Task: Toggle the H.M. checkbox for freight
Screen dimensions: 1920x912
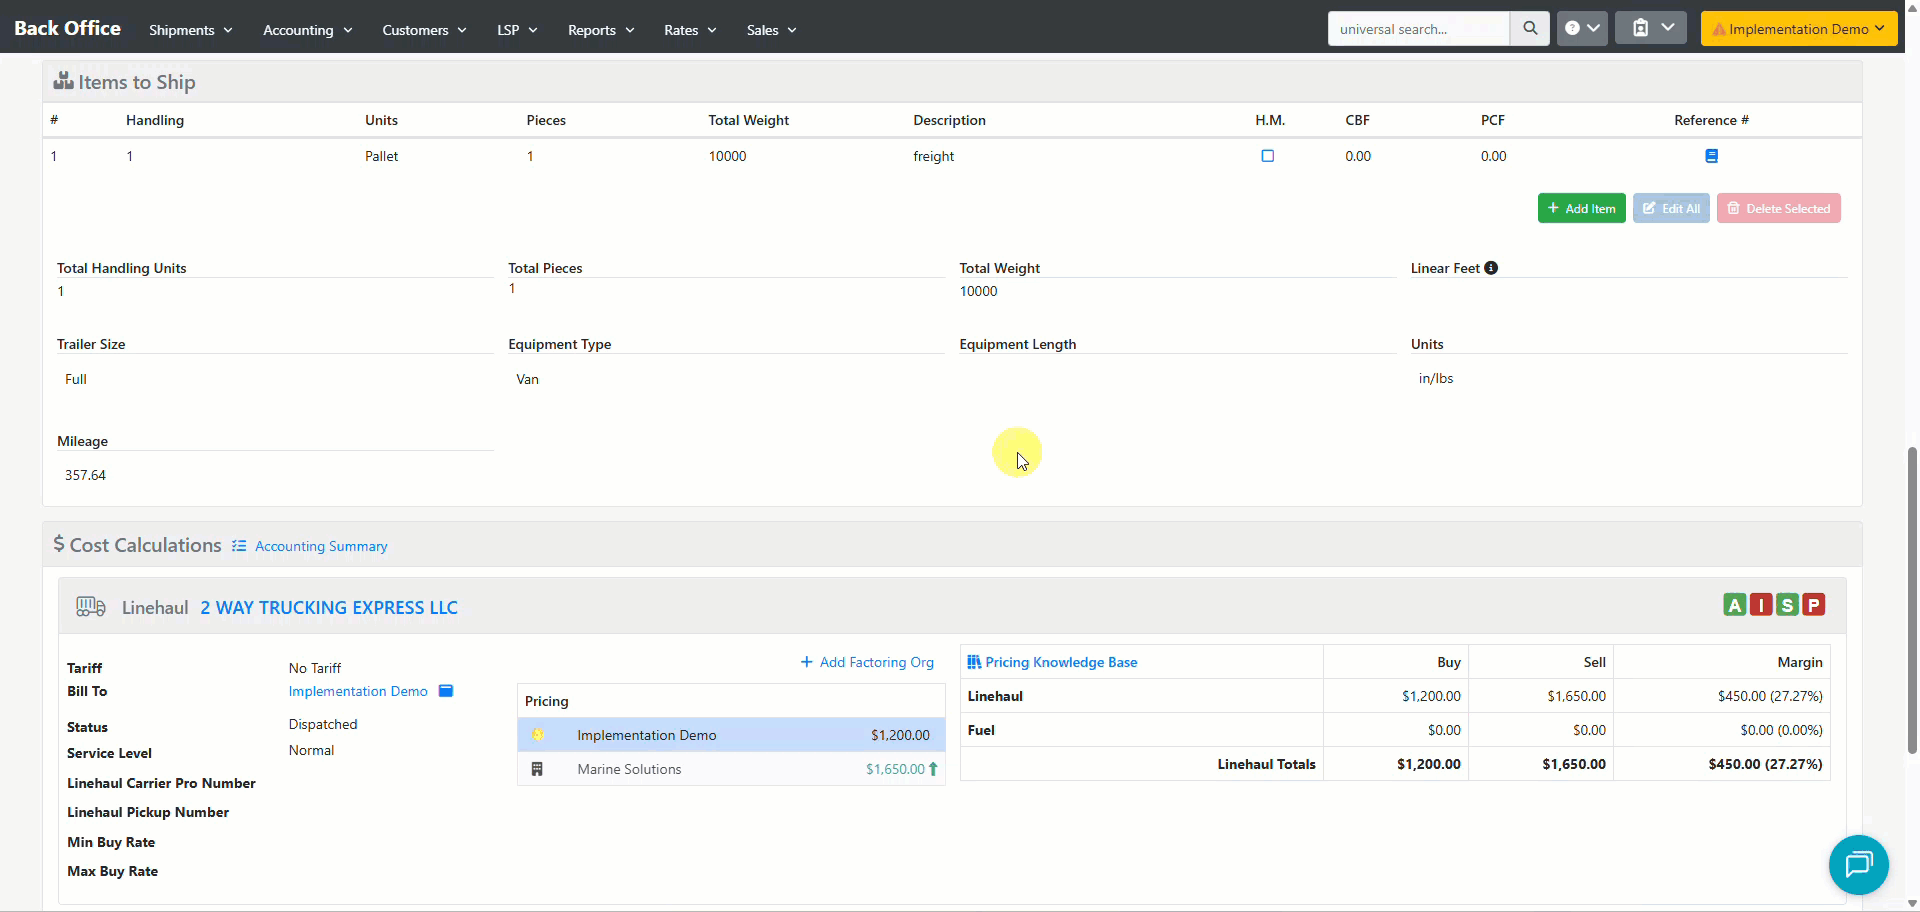Action: click(x=1267, y=156)
